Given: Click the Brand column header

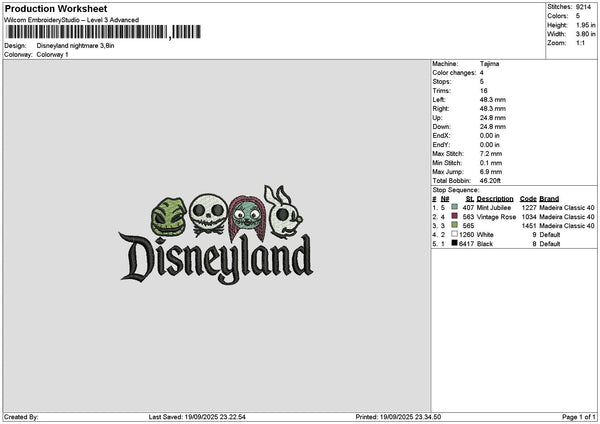Looking at the screenshot, I should (x=549, y=199).
